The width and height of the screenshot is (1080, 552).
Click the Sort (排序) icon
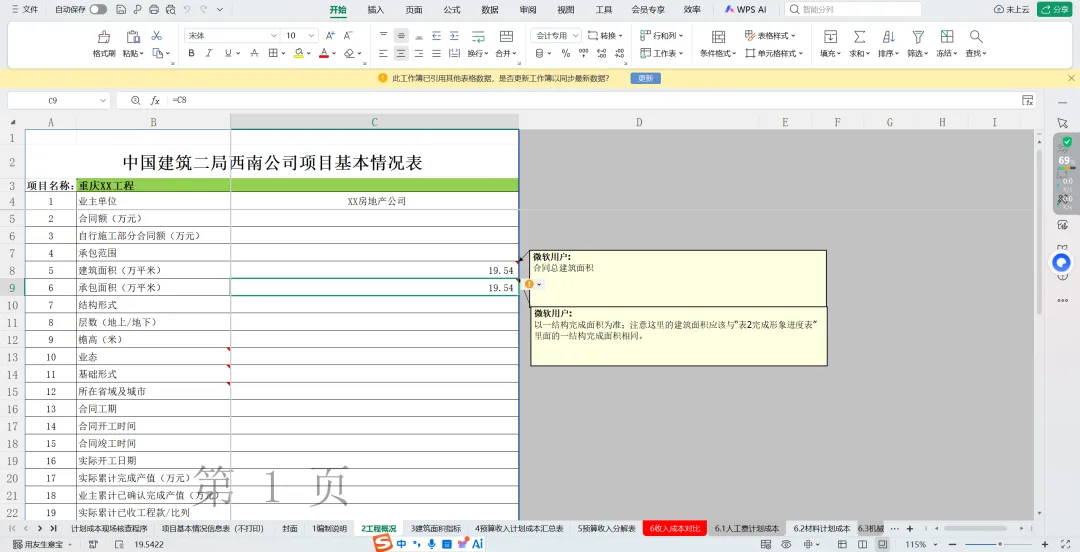[889, 37]
